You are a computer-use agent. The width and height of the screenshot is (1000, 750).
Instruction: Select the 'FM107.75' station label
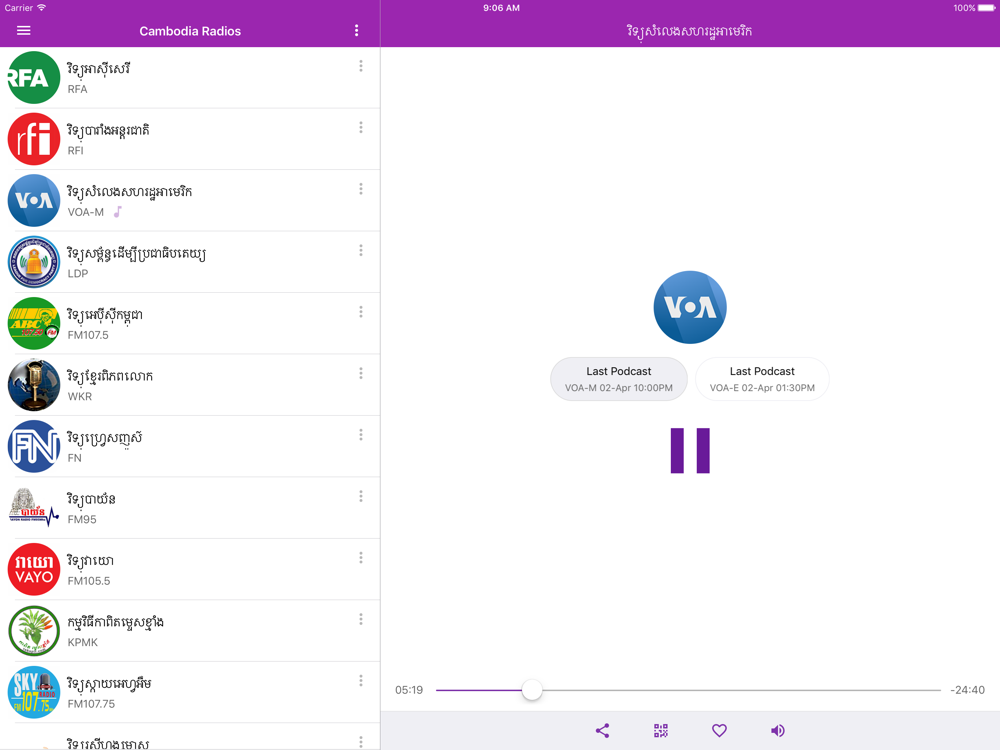point(91,704)
